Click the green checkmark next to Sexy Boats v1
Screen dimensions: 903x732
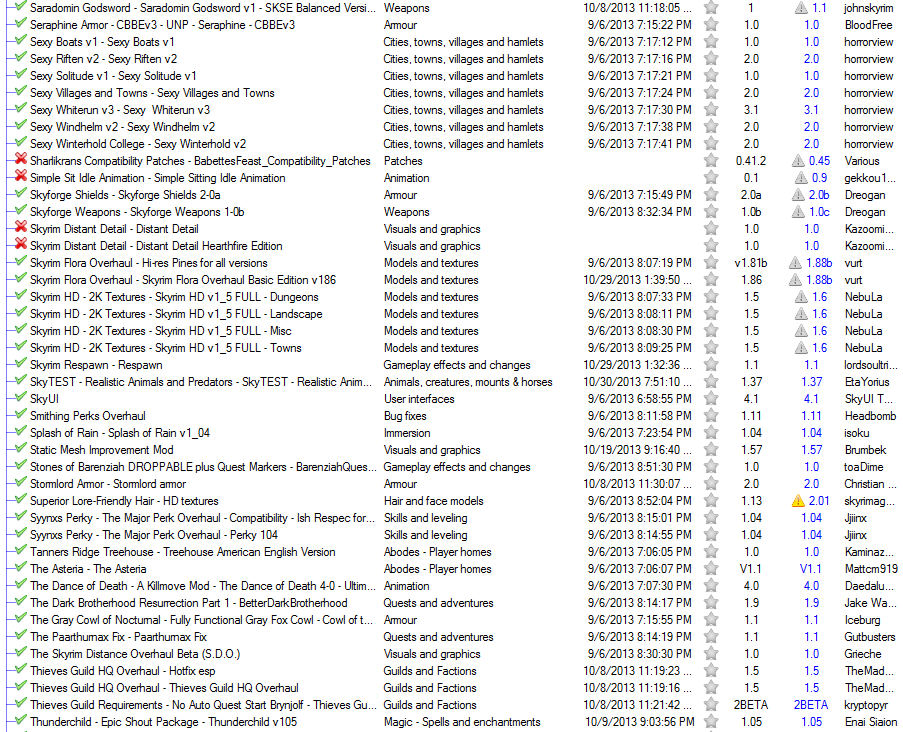point(21,40)
